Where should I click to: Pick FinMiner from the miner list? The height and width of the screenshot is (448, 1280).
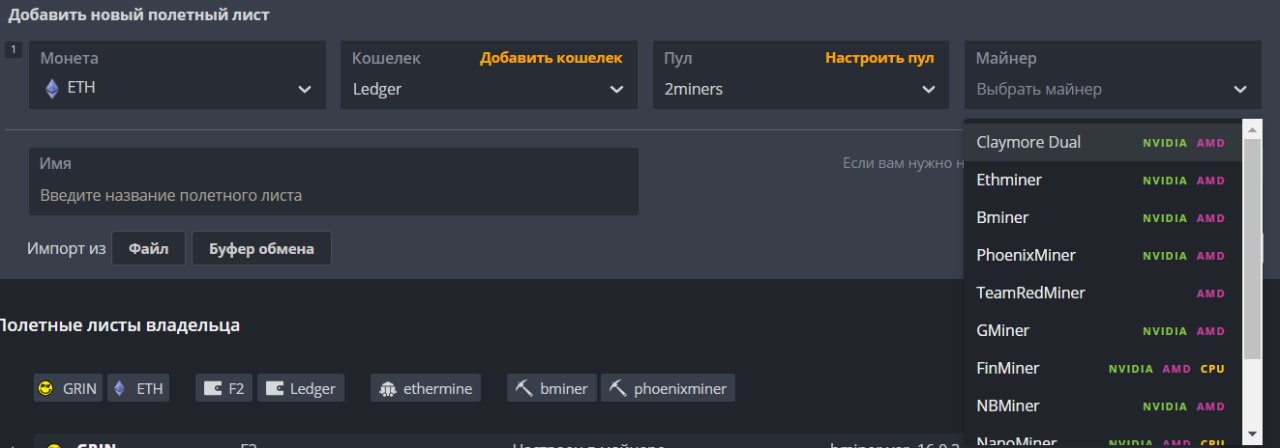point(1102,368)
